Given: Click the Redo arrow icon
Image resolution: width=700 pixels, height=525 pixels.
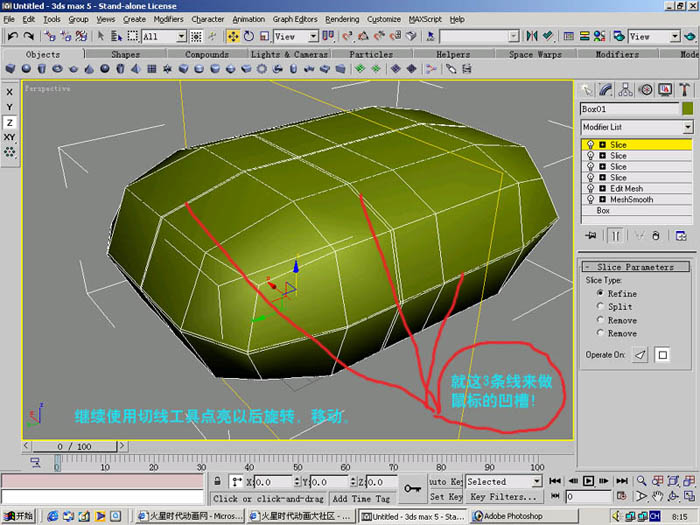Looking at the screenshot, I should pos(29,36).
